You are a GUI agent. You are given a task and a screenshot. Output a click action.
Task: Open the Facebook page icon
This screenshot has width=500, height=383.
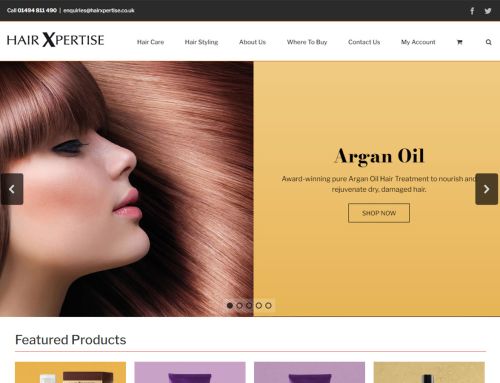coord(472,11)
